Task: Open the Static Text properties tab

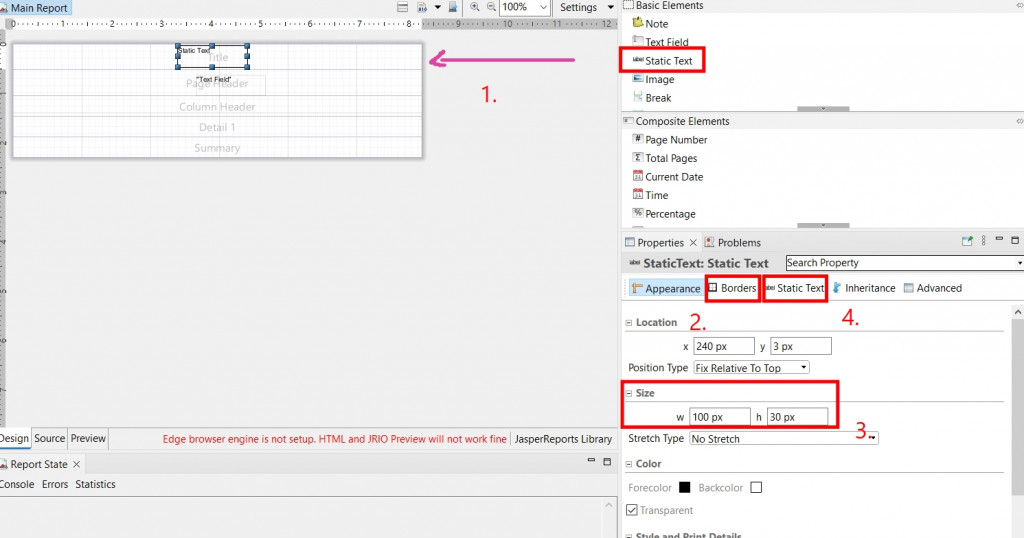Action: [x=795, y=288]
